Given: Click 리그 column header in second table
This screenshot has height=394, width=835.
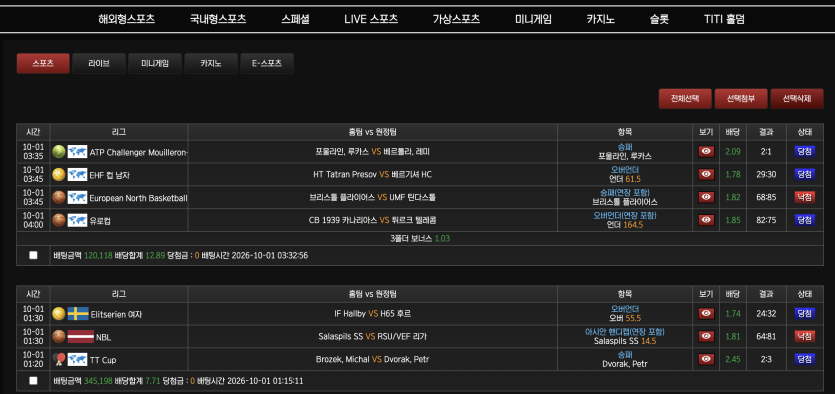Looking at the screenshot, I should pos(119,294).
